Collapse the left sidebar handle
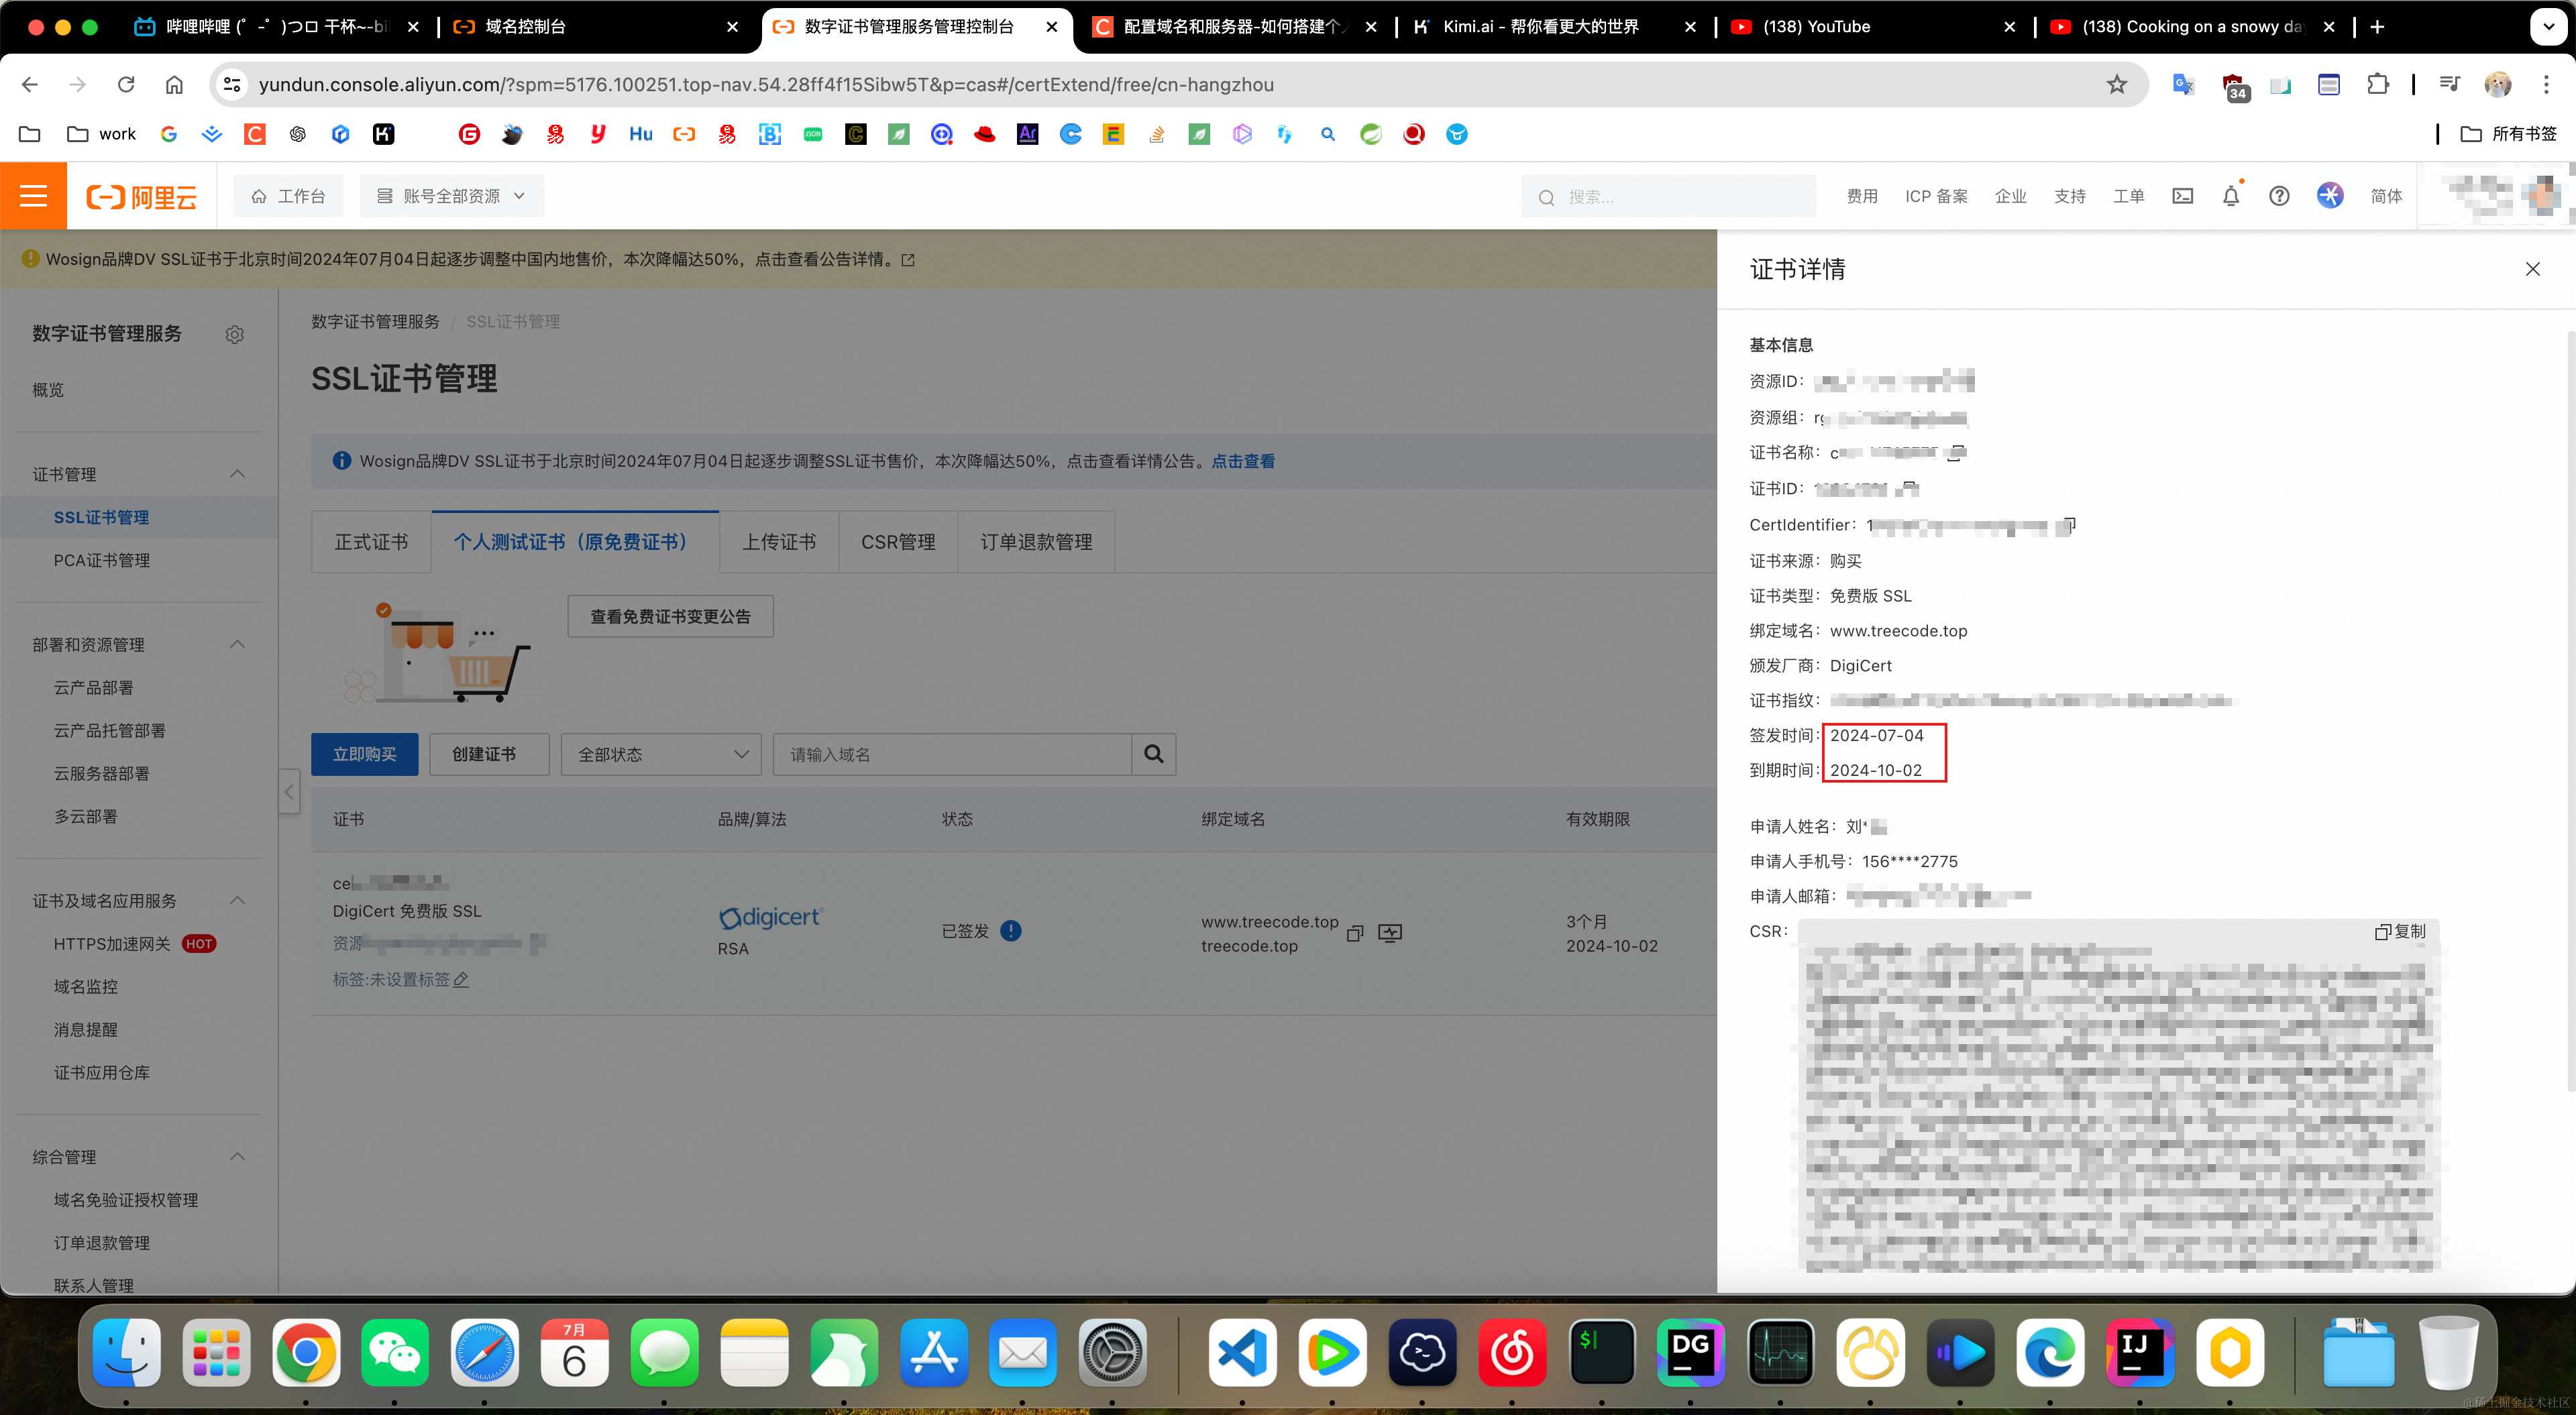Viewport: 2576px width, 1415px height. [289, 792]
